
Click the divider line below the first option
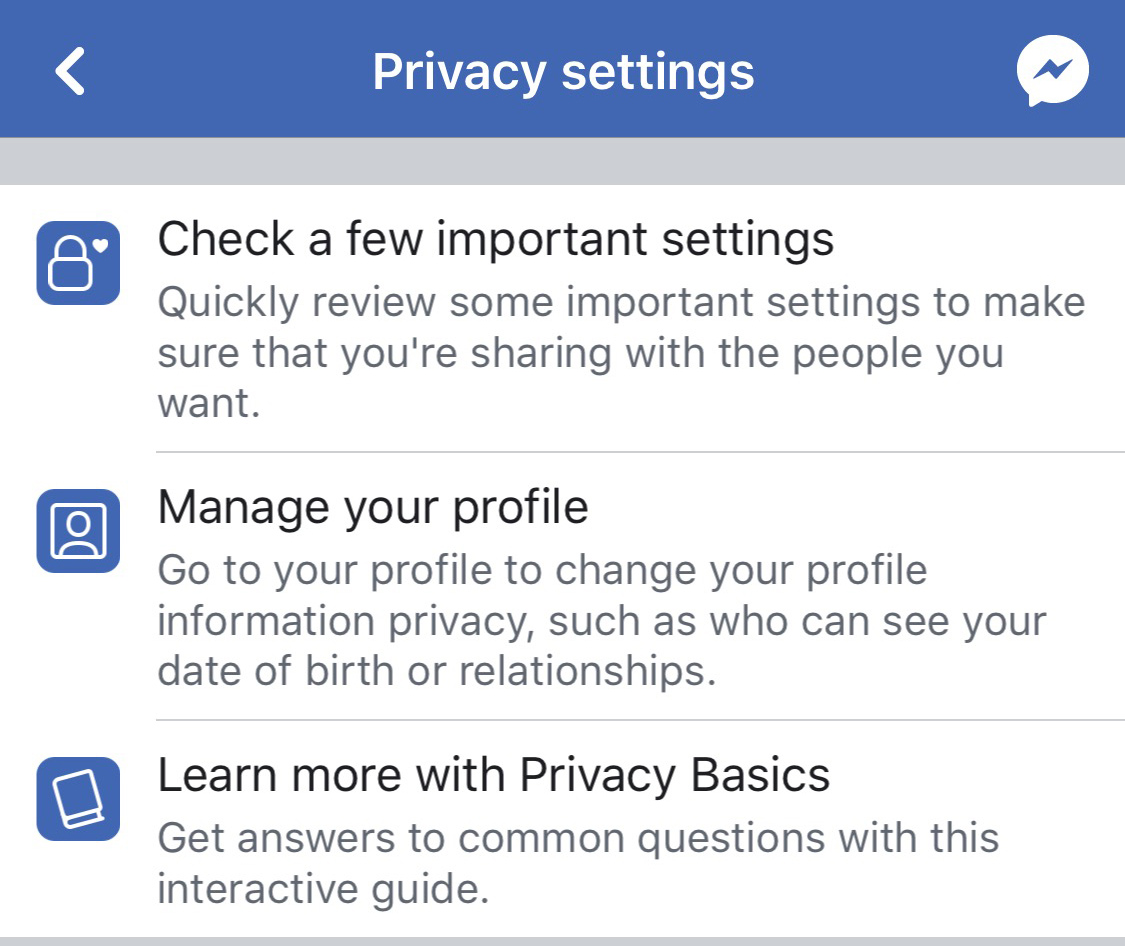click(x=640, y=452)
